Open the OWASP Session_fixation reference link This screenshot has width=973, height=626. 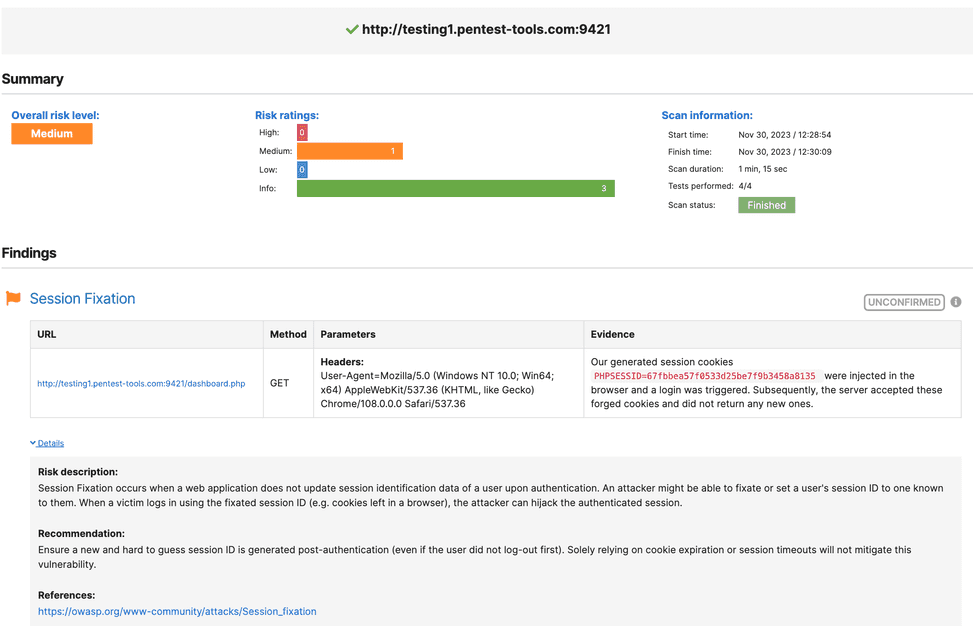coord(177,611)
